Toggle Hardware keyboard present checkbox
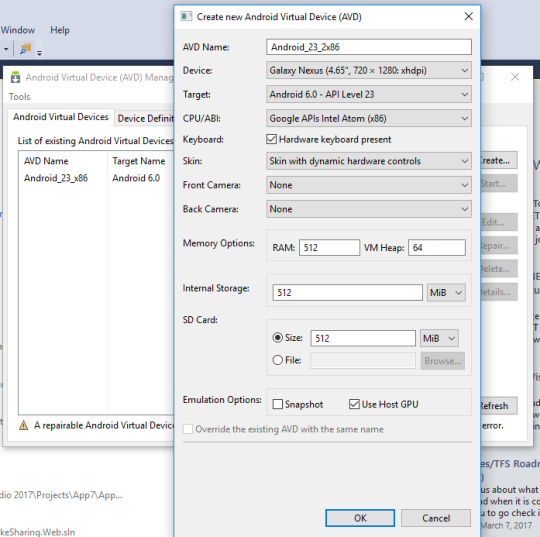 click(271, 139)
